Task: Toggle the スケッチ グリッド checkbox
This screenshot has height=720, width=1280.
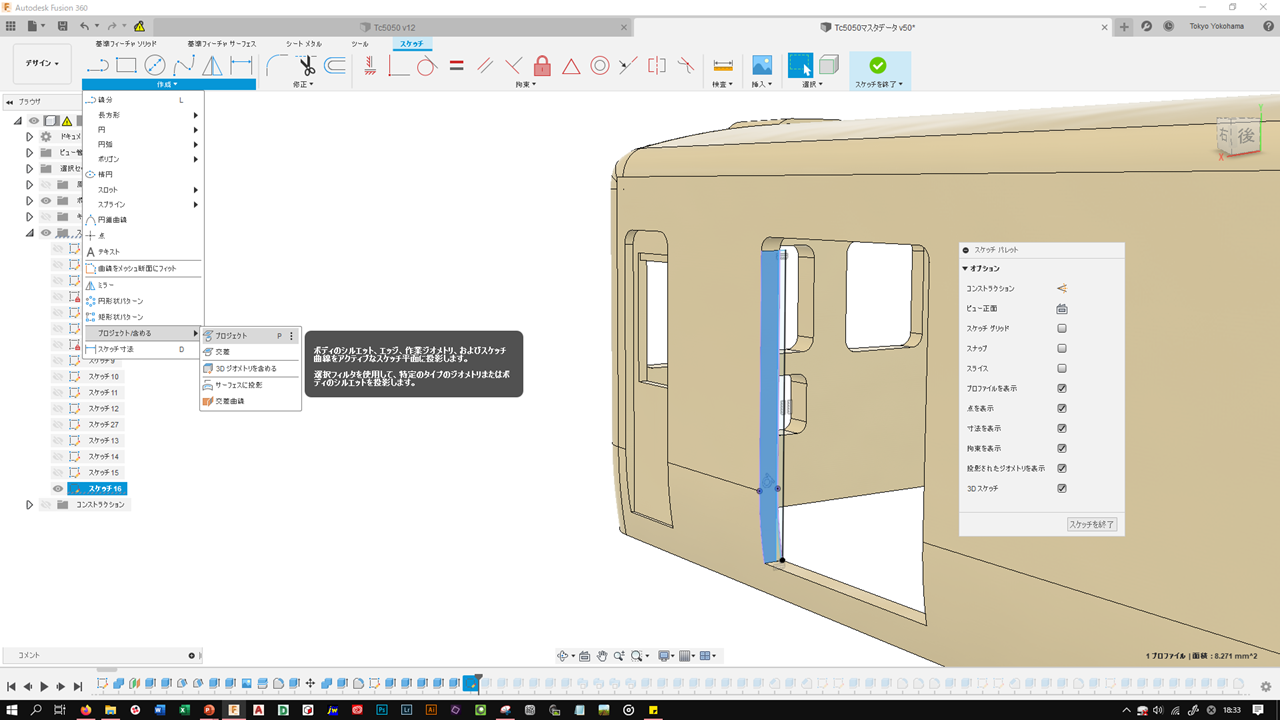Action: tap(1062, 328)
